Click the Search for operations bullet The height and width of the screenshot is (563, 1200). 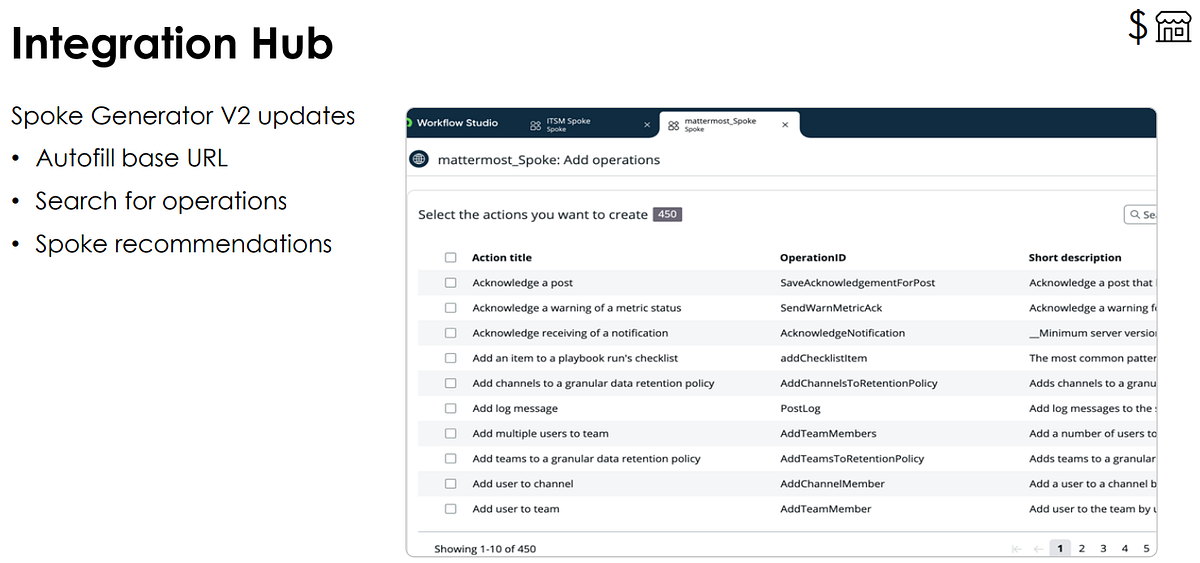click(x=161, y=201)
